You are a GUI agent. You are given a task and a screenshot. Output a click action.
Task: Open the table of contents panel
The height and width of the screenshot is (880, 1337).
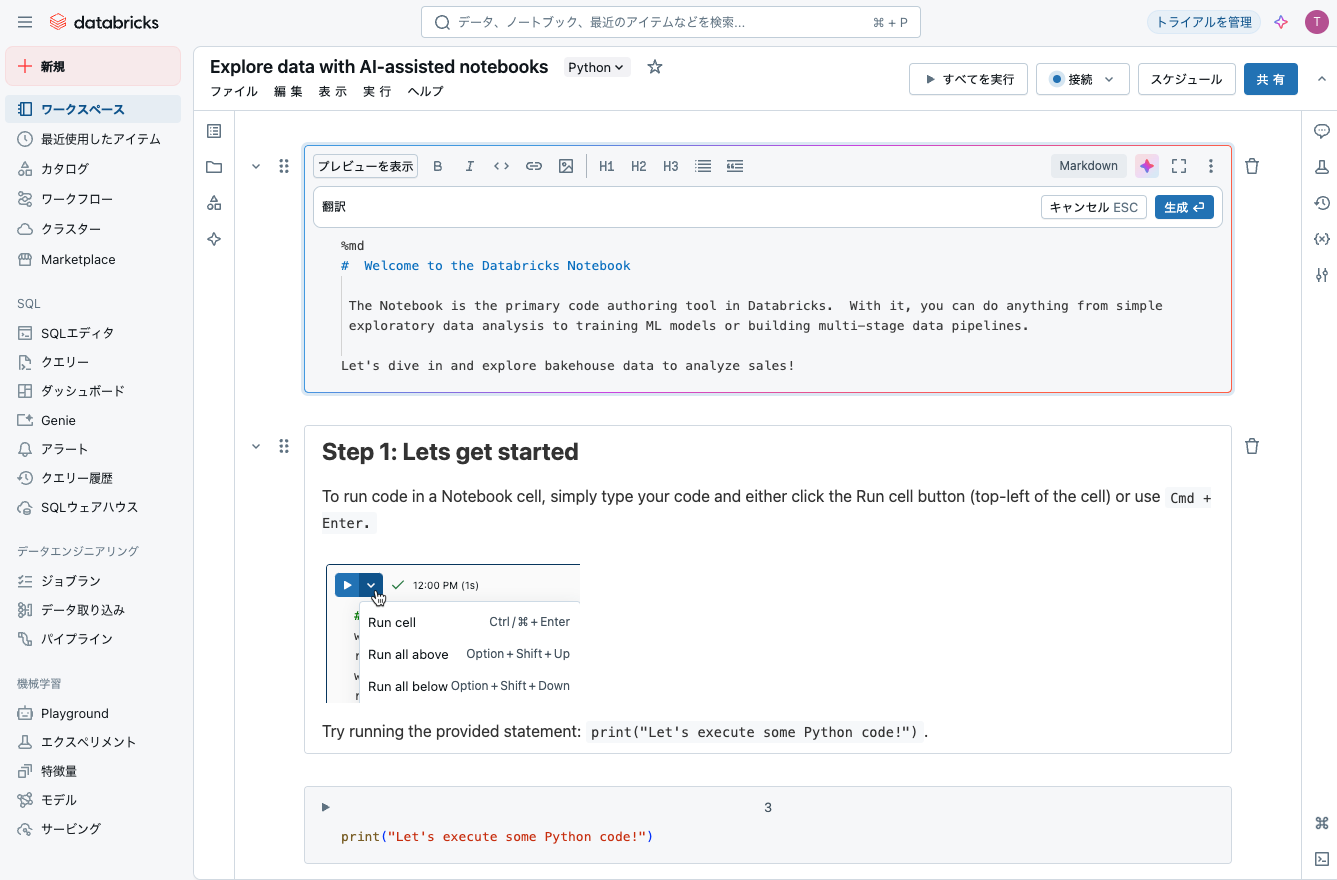(x=213, y=131)
